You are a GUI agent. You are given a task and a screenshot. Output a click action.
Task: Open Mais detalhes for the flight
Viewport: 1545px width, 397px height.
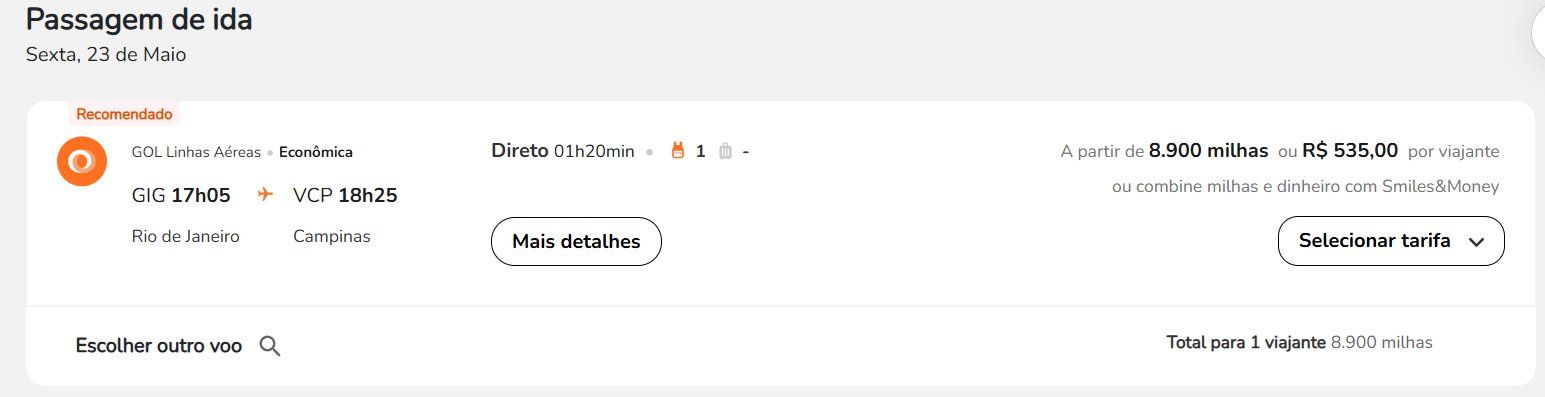(576, 241)
